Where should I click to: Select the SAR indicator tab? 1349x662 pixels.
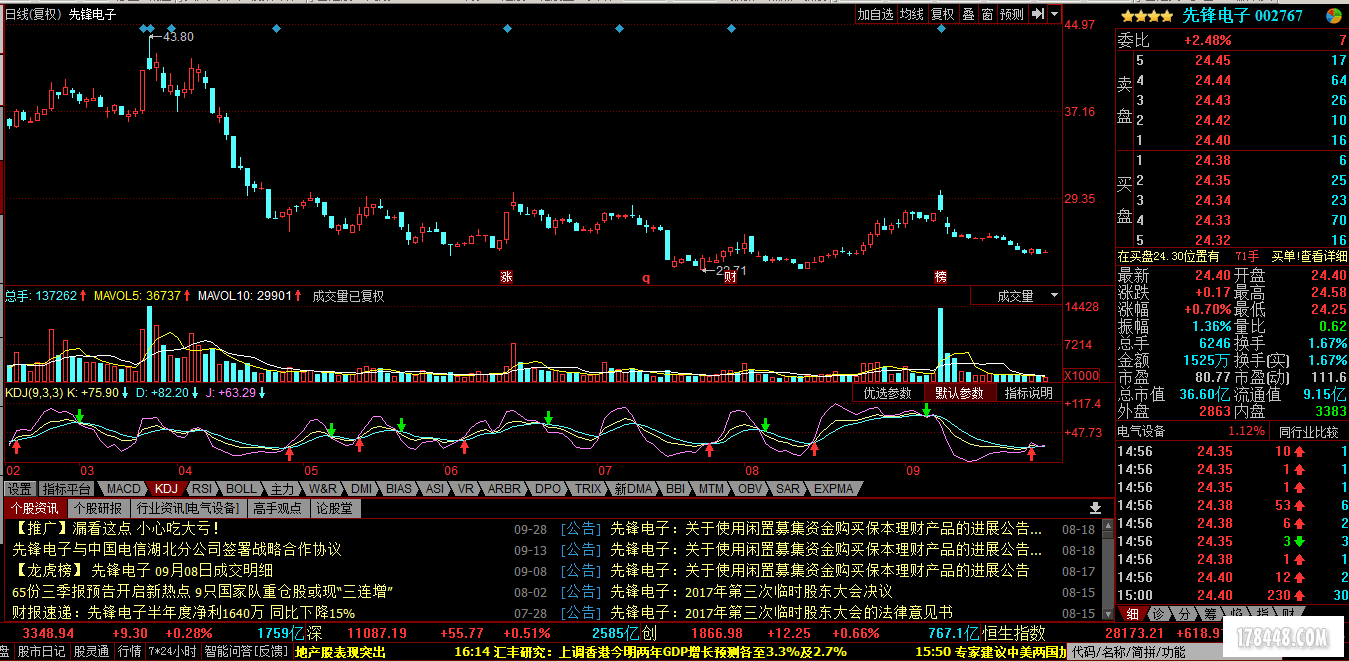[788, 489]
